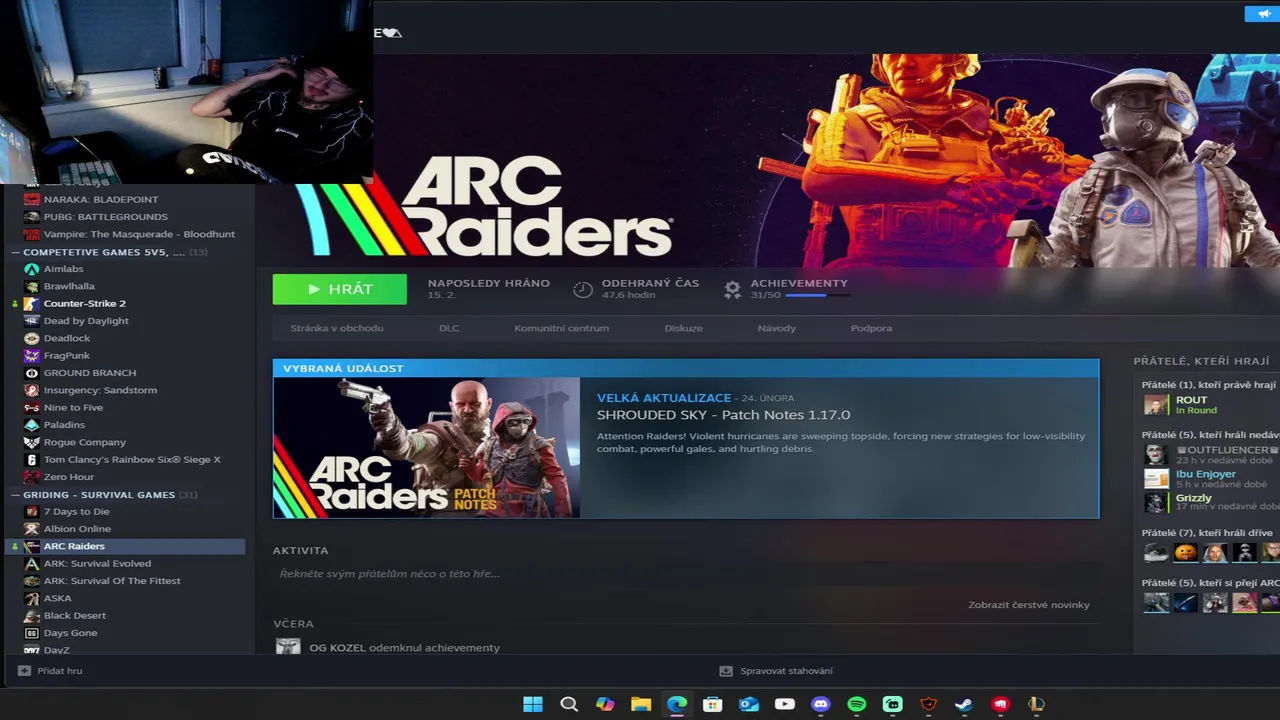
Task: Click the OUTFLUENCER friend avatar
Action: 1156,454
